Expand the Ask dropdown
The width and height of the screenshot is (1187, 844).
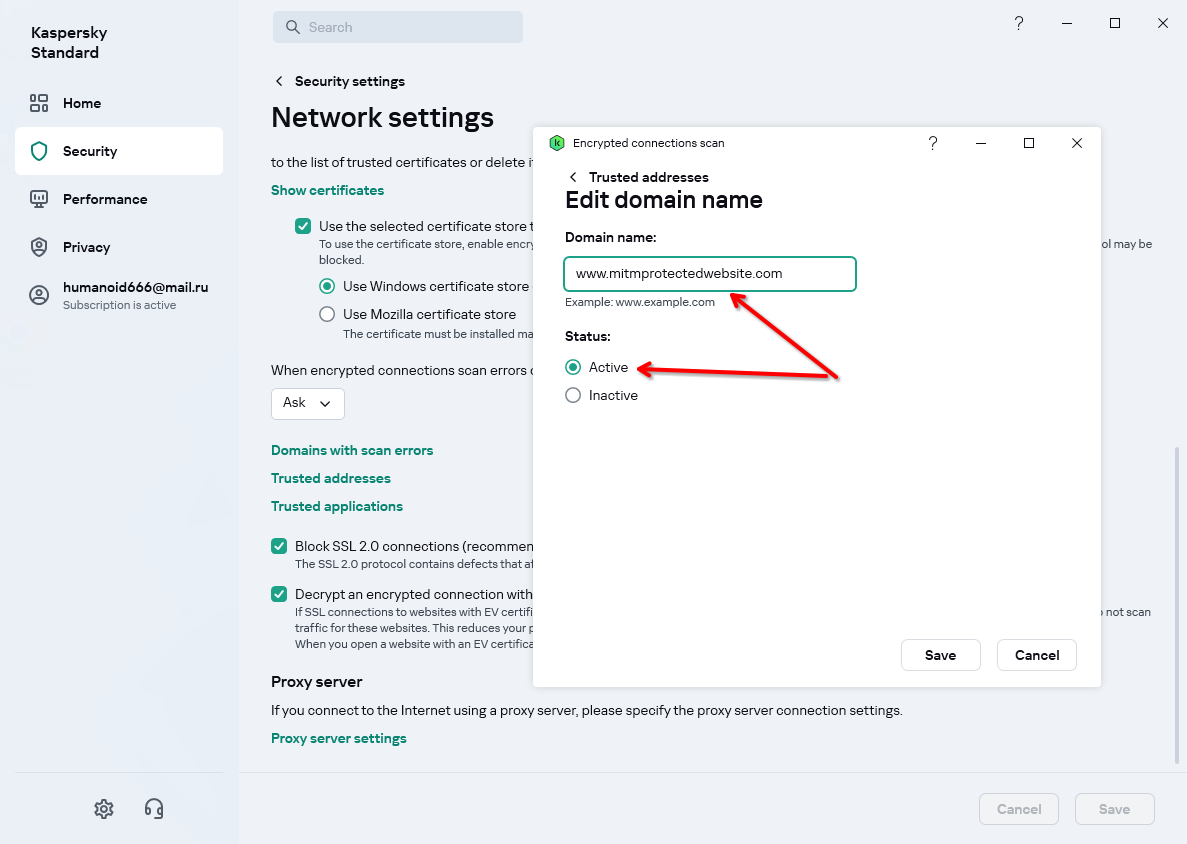(x=307, y=403)
